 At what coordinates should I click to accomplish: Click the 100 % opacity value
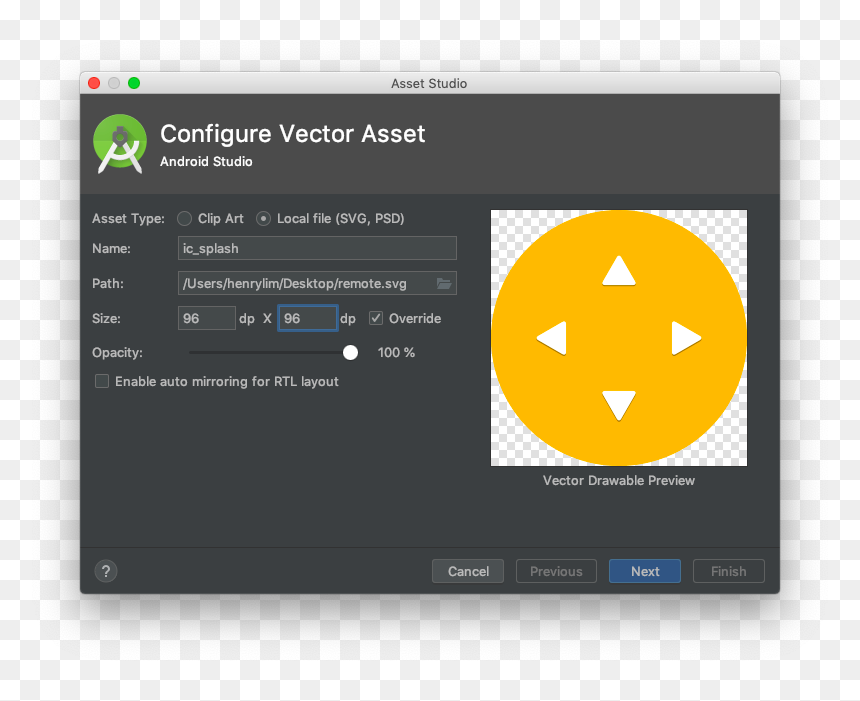click(396, 353)
